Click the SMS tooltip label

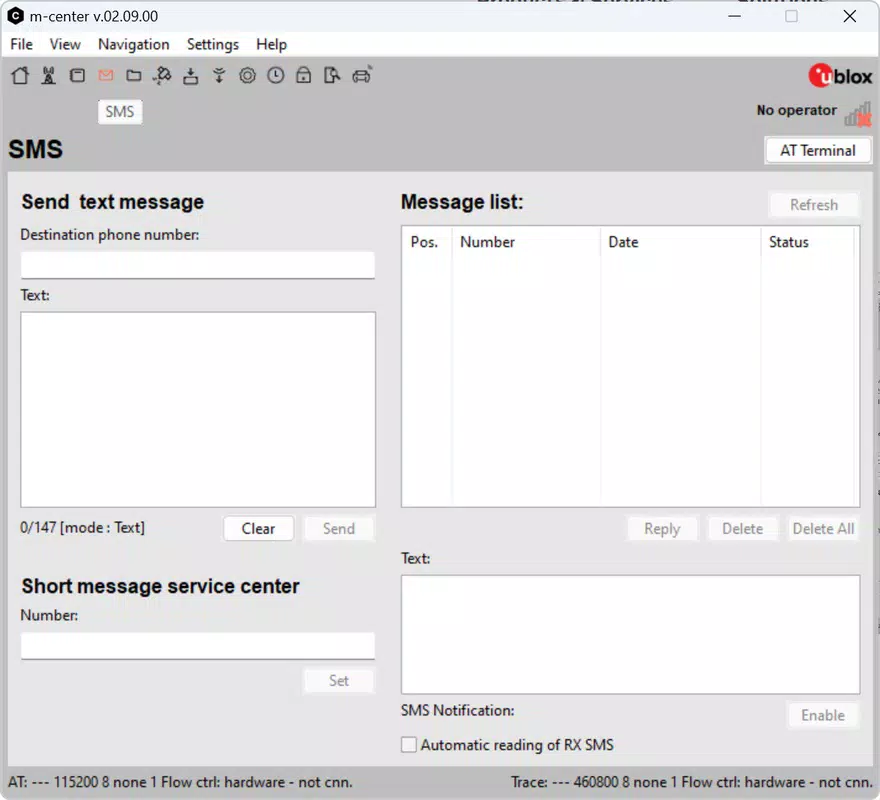pos(120,112)
